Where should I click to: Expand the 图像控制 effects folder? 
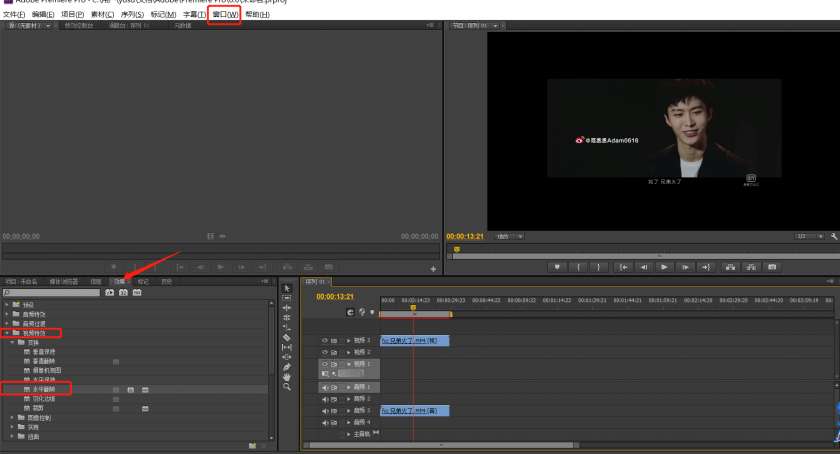click(11, 417)
